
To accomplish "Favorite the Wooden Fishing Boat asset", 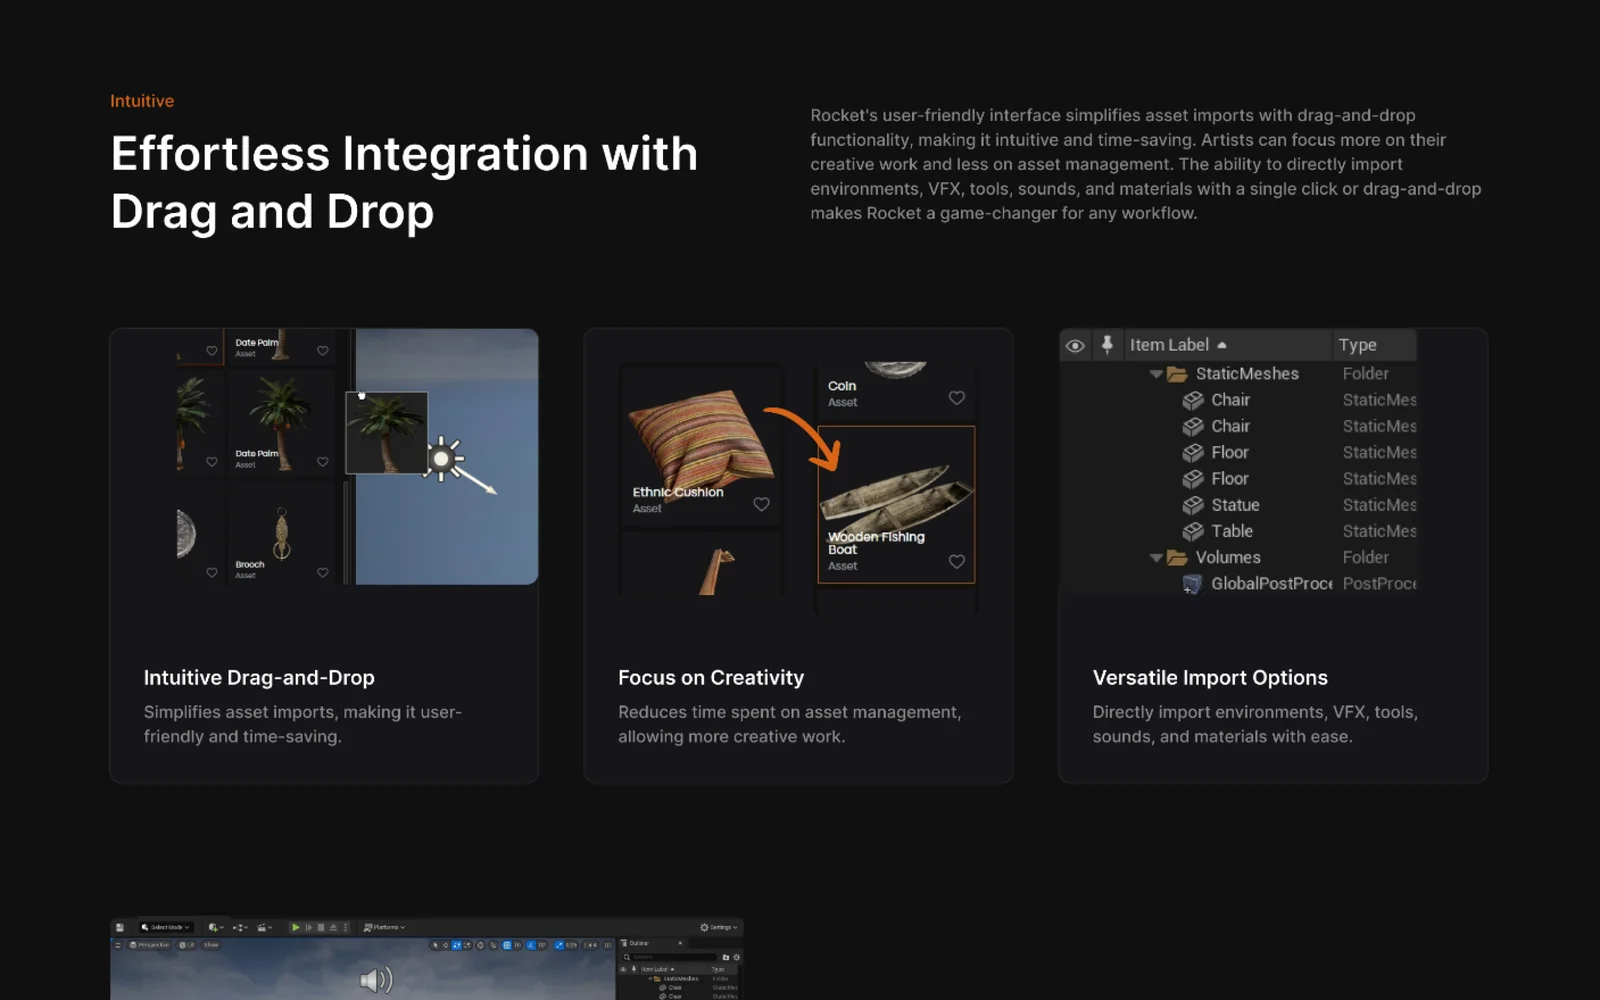I will (956, 561).
